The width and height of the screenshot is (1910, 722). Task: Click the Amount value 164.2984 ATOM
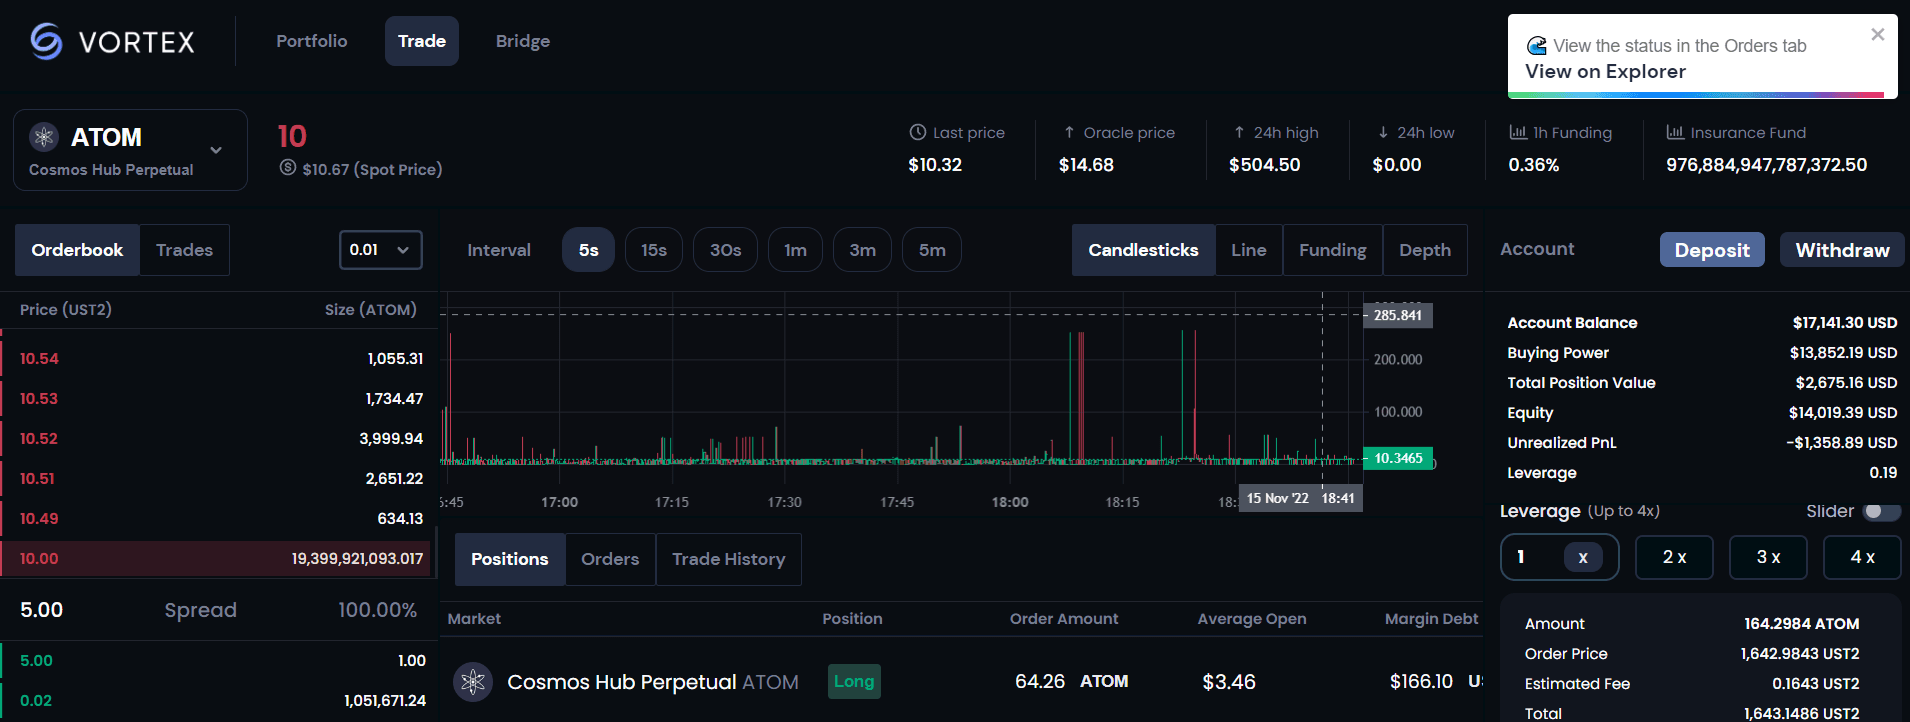(1802, 623)
